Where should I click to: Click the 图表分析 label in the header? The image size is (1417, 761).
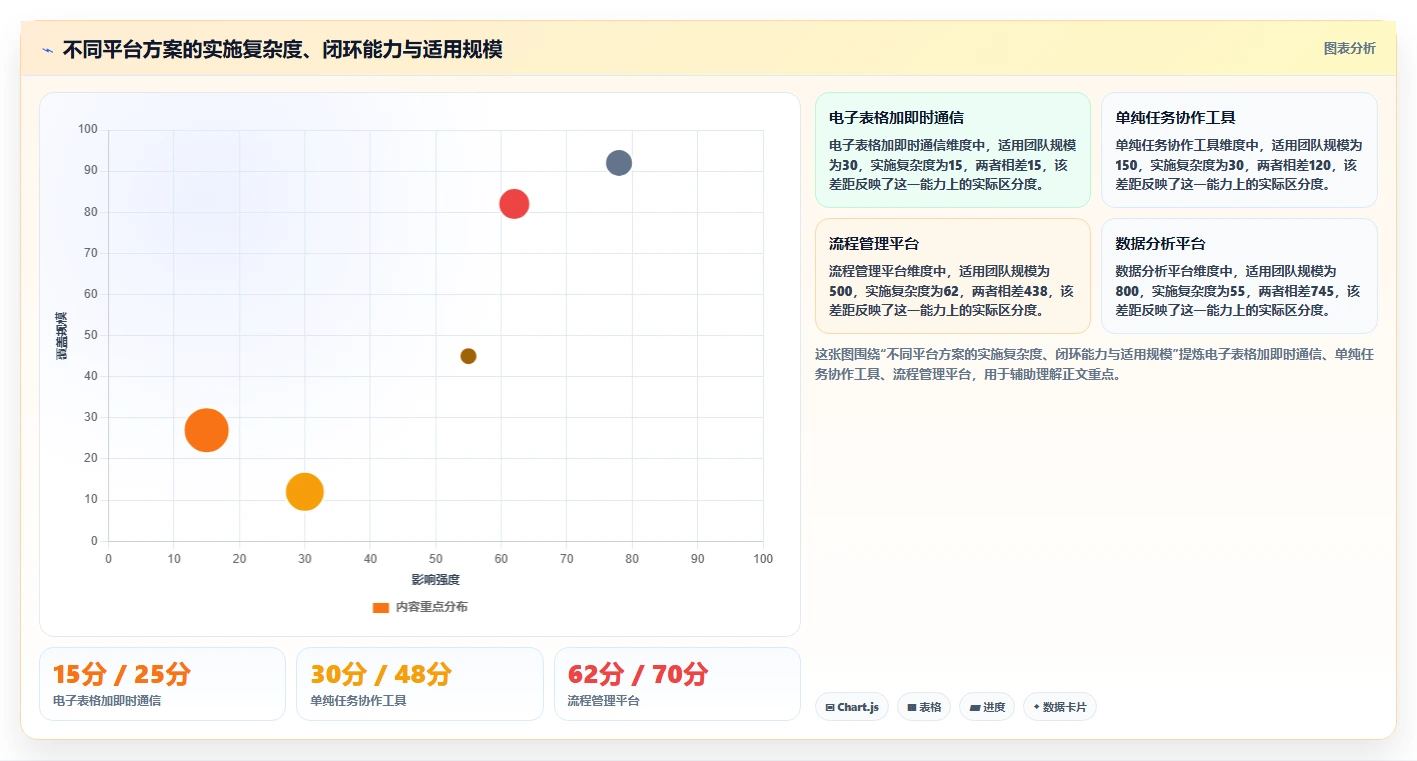point(1349,48)
